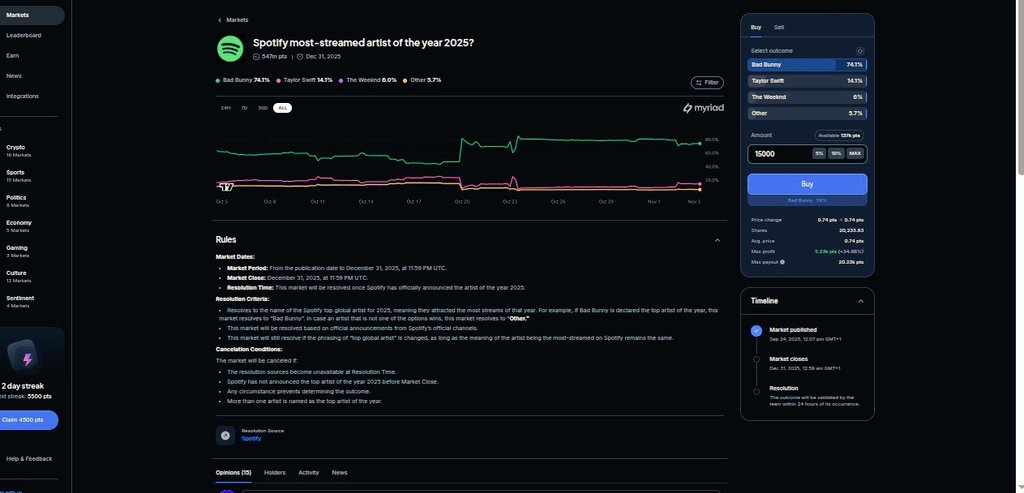Click the Available 137k pts badge

point(839,135)
